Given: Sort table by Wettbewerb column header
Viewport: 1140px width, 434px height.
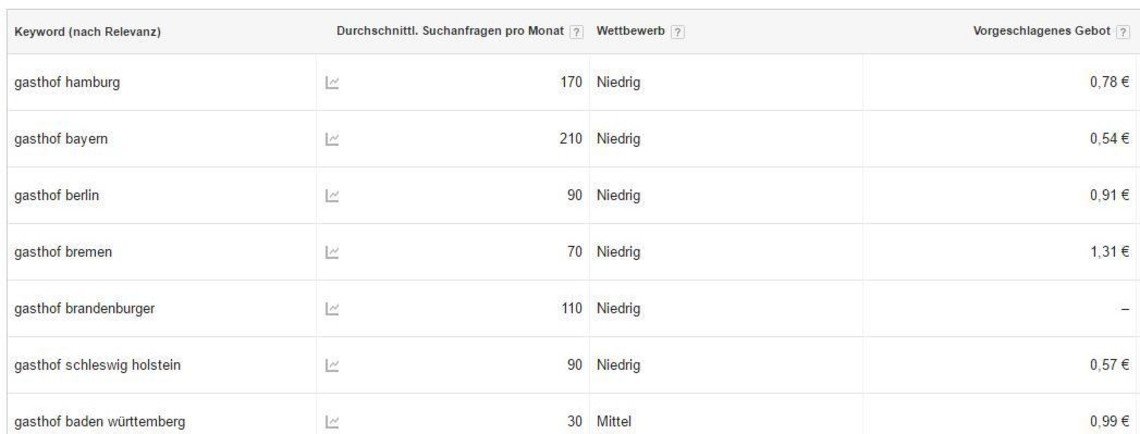Looking at the screenshot, I should (630, 32).
